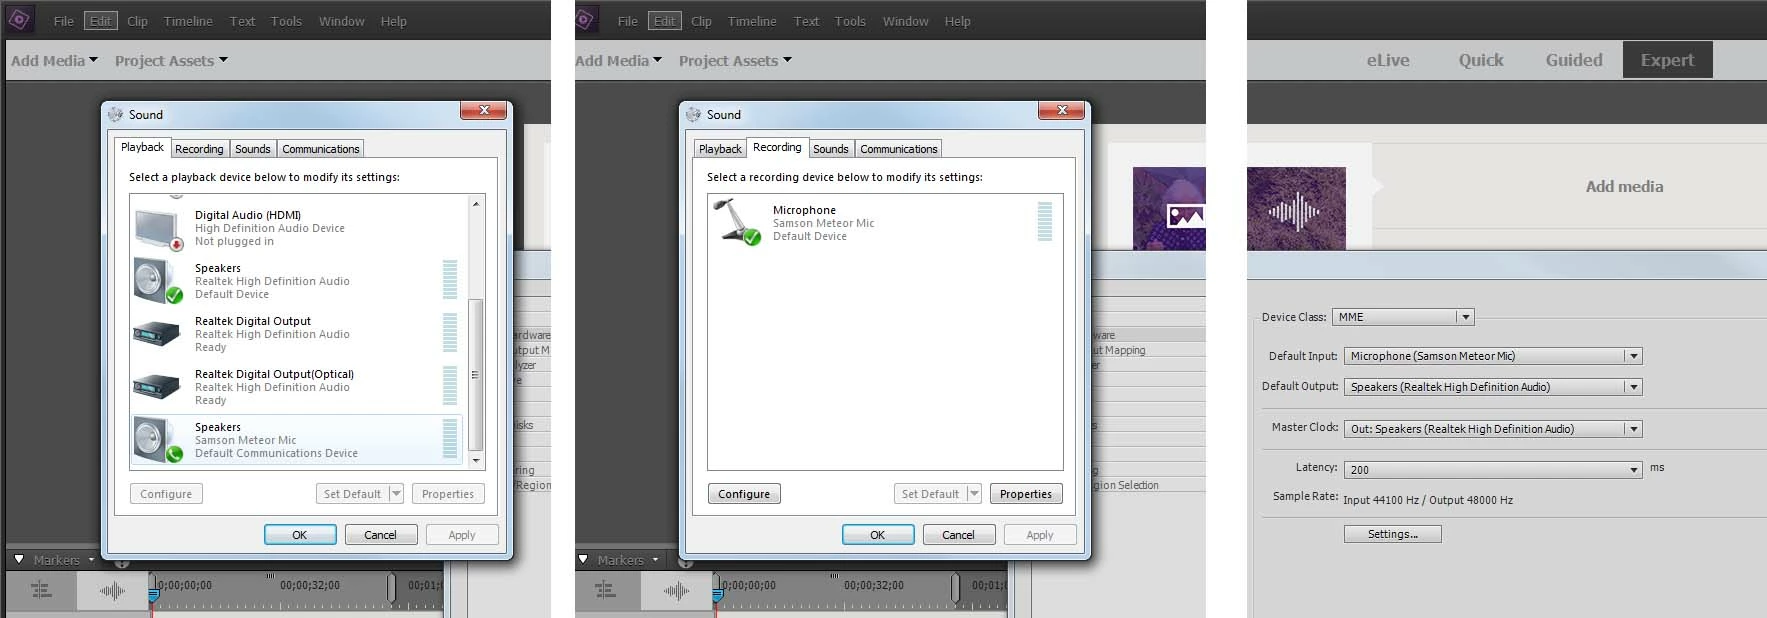Click the track layout icon below Markers behind the Recording dialog
The width and height of the screenshot is (1767, 618).
click(605, 591)
